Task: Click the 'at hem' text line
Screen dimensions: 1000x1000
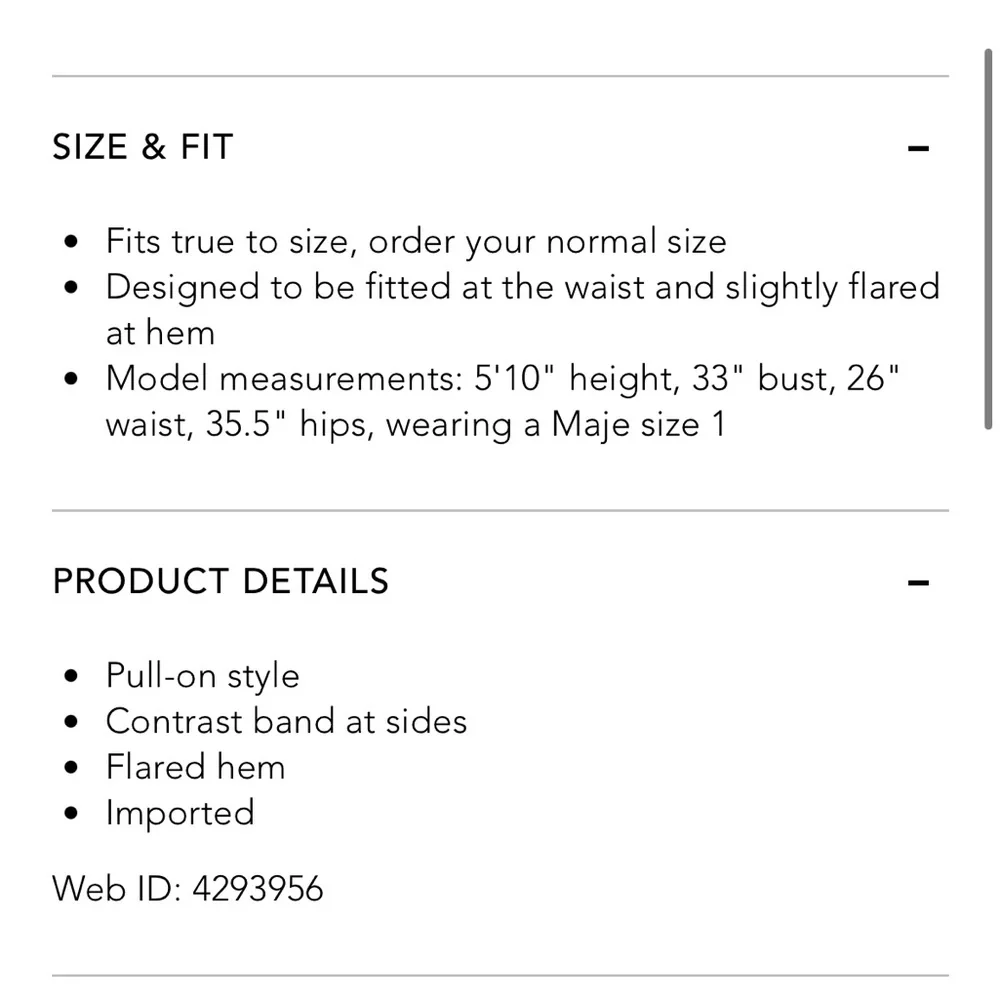Action: coord(160,333)
